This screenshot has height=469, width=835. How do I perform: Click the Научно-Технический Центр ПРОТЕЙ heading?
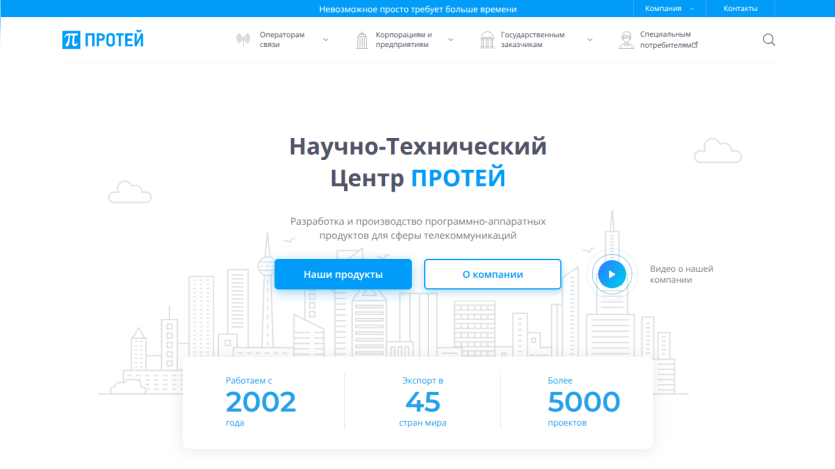click(x=418, y=162)
